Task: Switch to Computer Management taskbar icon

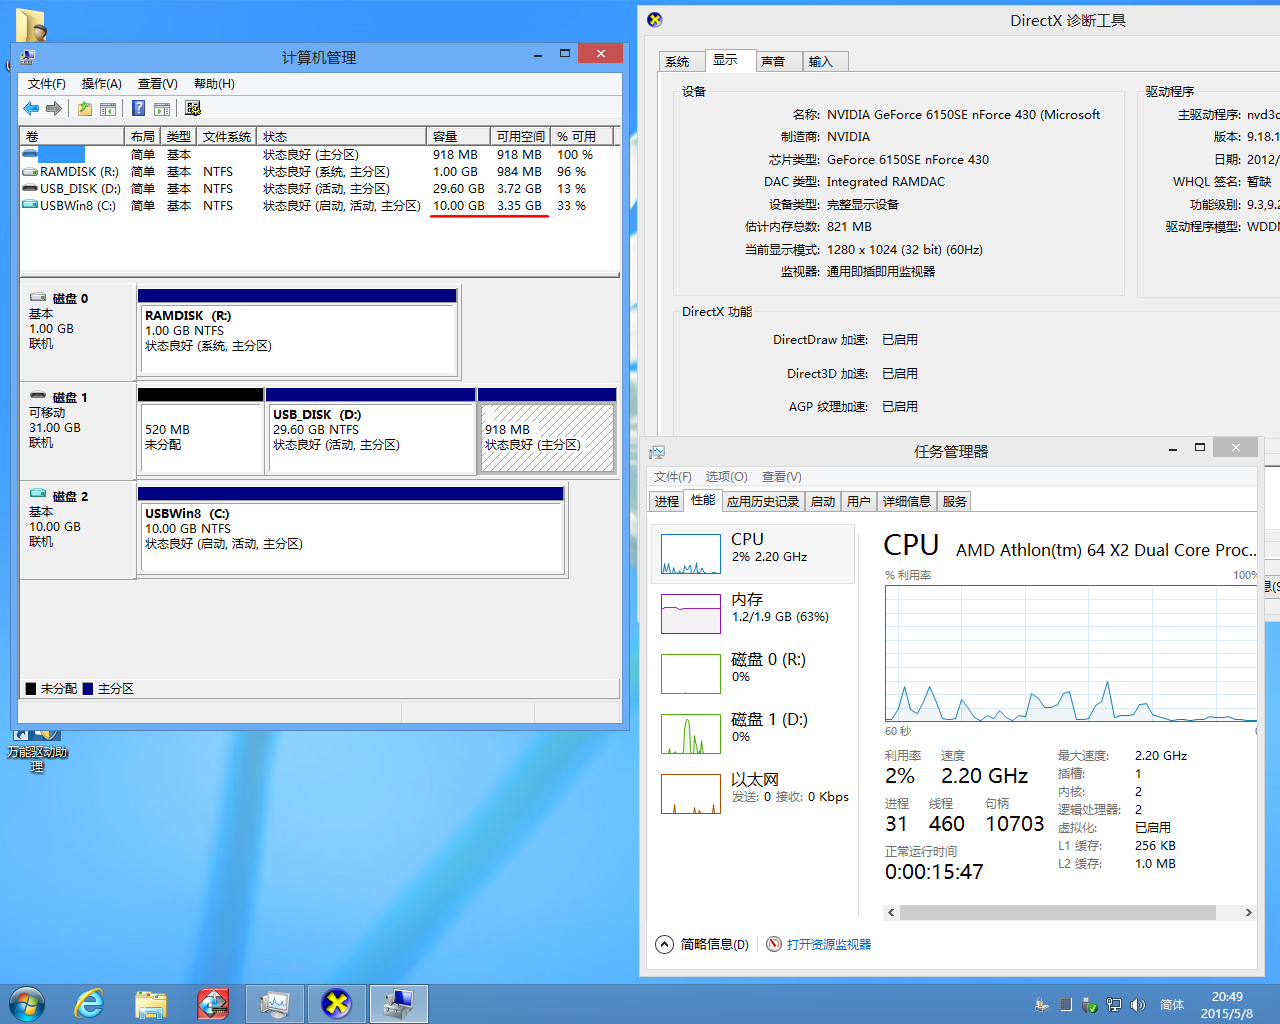Action: 399,1004
